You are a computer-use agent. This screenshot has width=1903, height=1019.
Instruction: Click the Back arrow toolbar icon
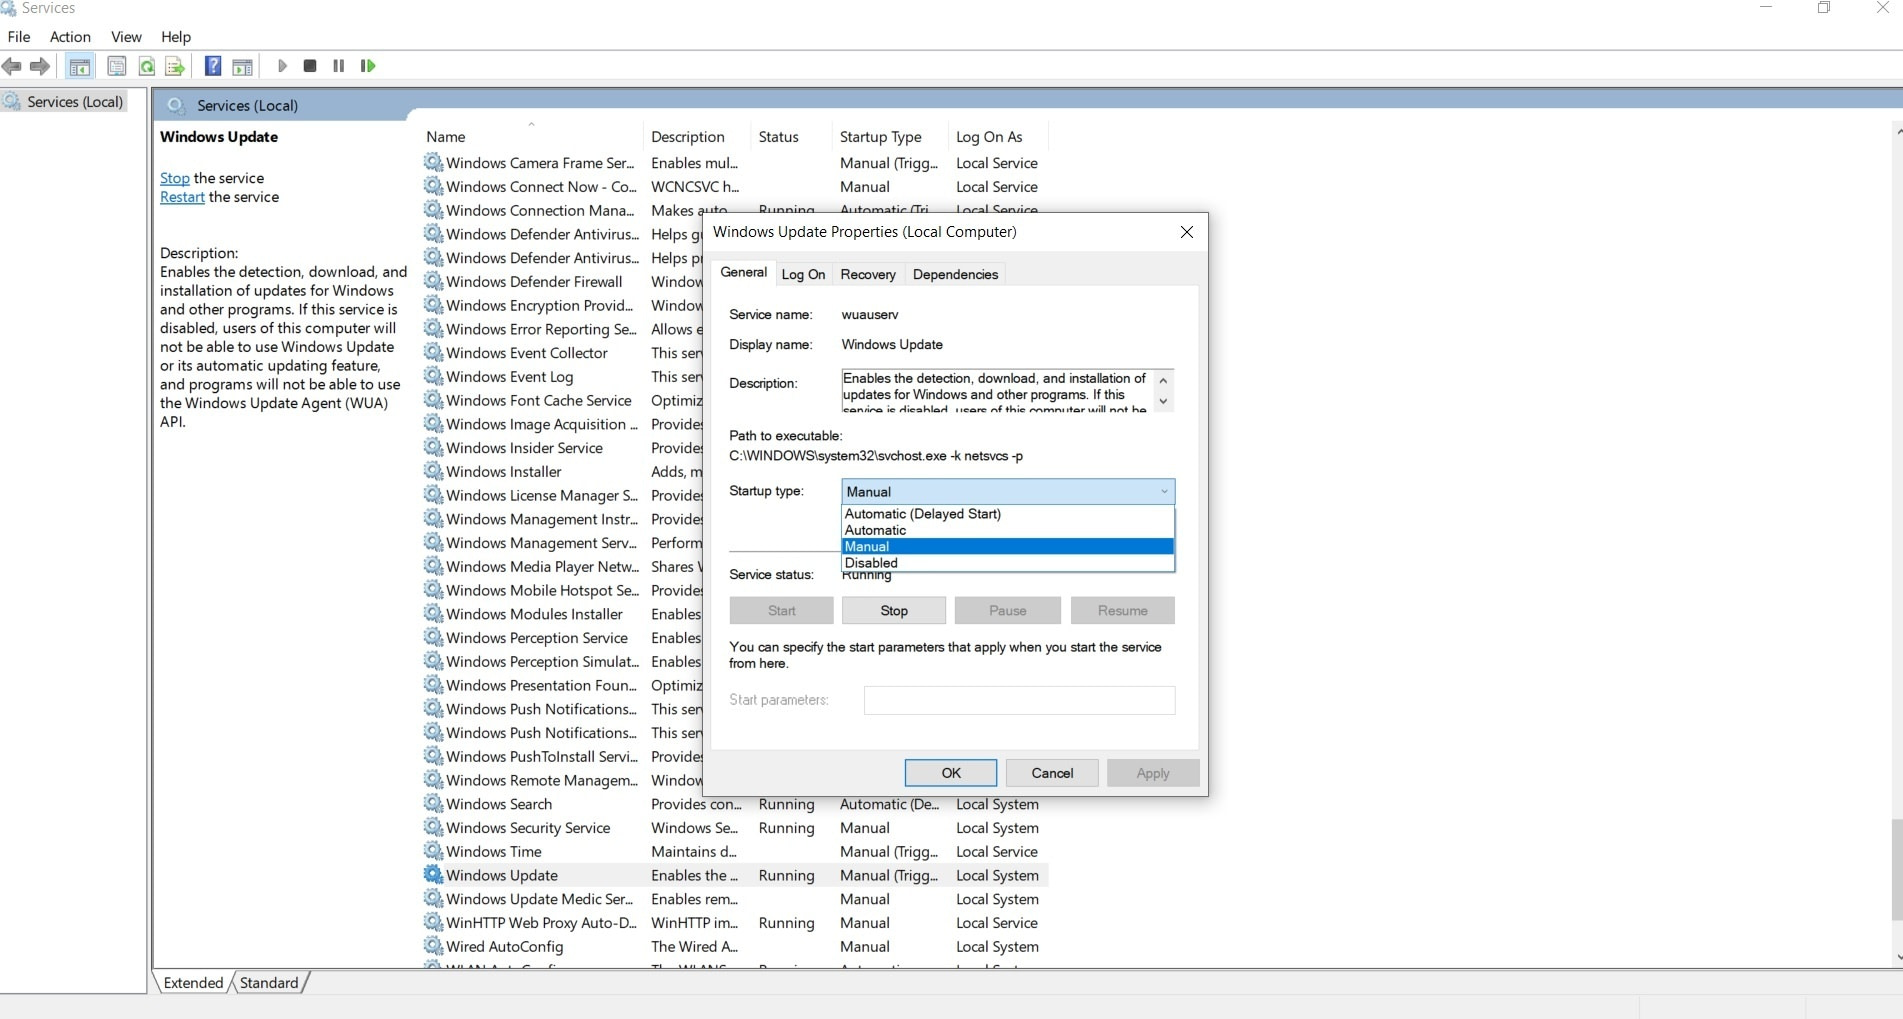coord(12,66)
